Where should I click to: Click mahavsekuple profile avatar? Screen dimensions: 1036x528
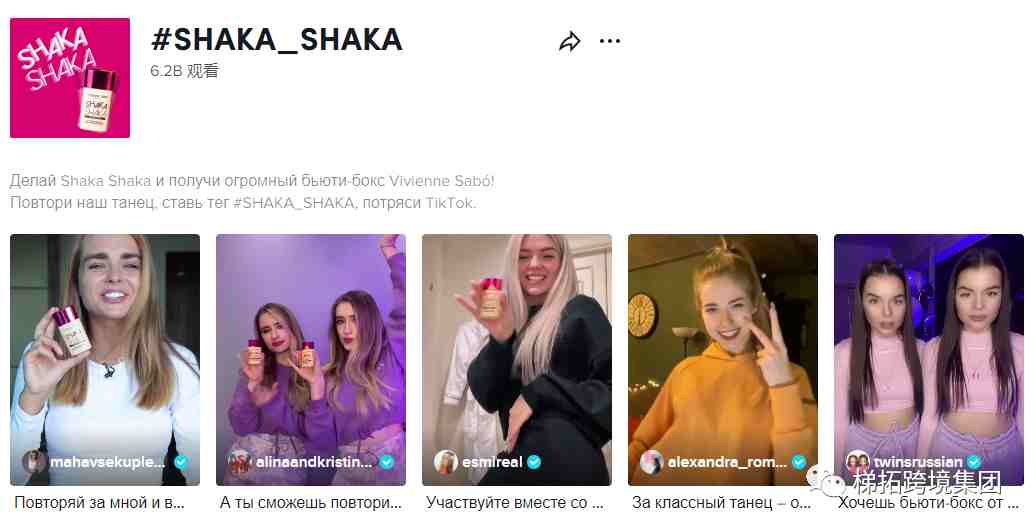[x=34, y=461]
